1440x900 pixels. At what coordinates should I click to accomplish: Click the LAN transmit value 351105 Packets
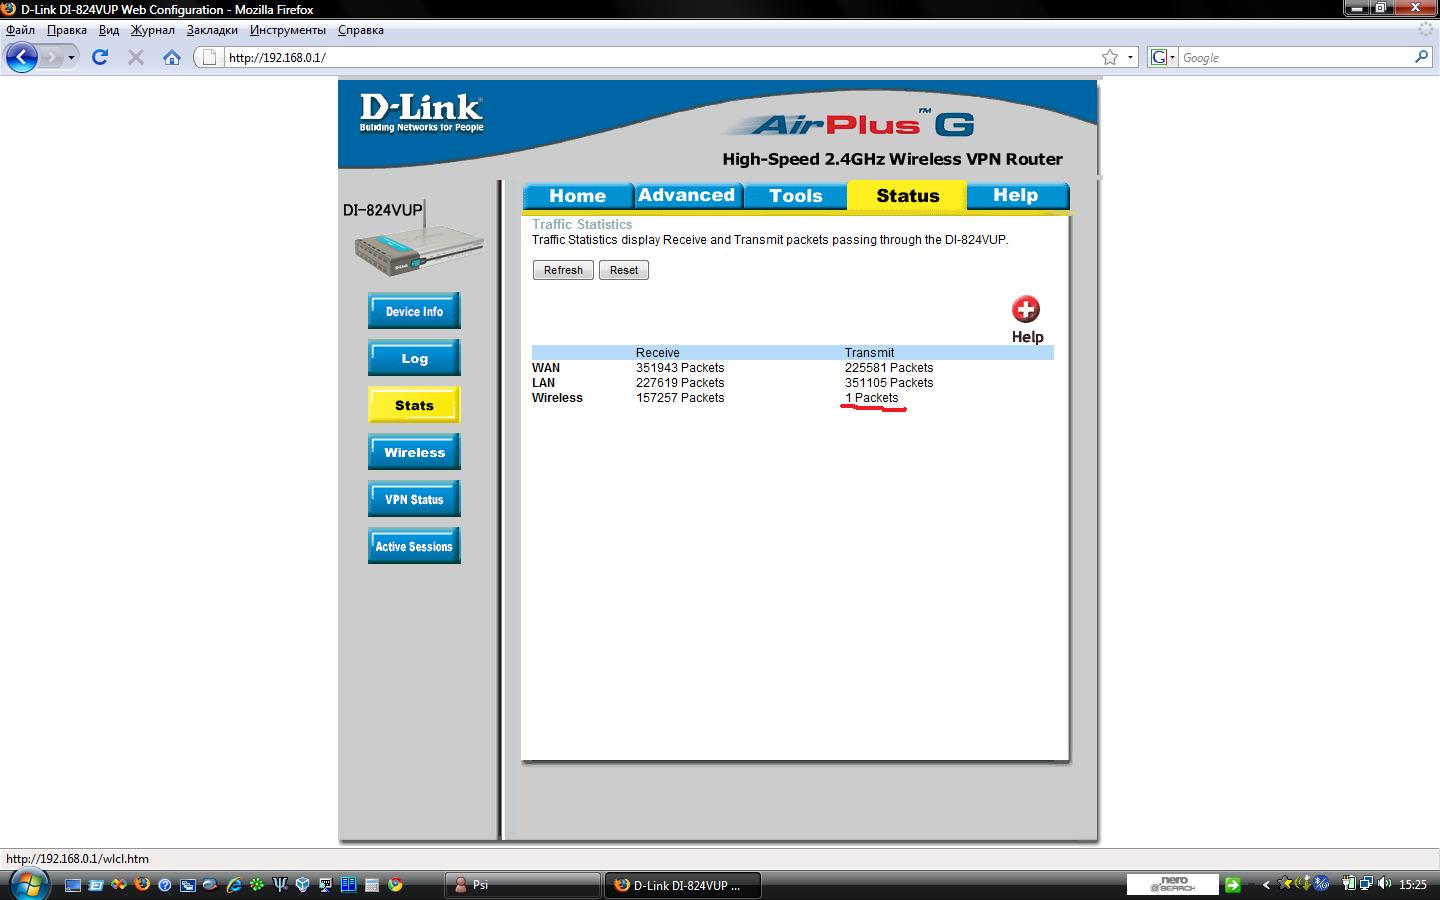pyautogui.click(x=889, y=383)
